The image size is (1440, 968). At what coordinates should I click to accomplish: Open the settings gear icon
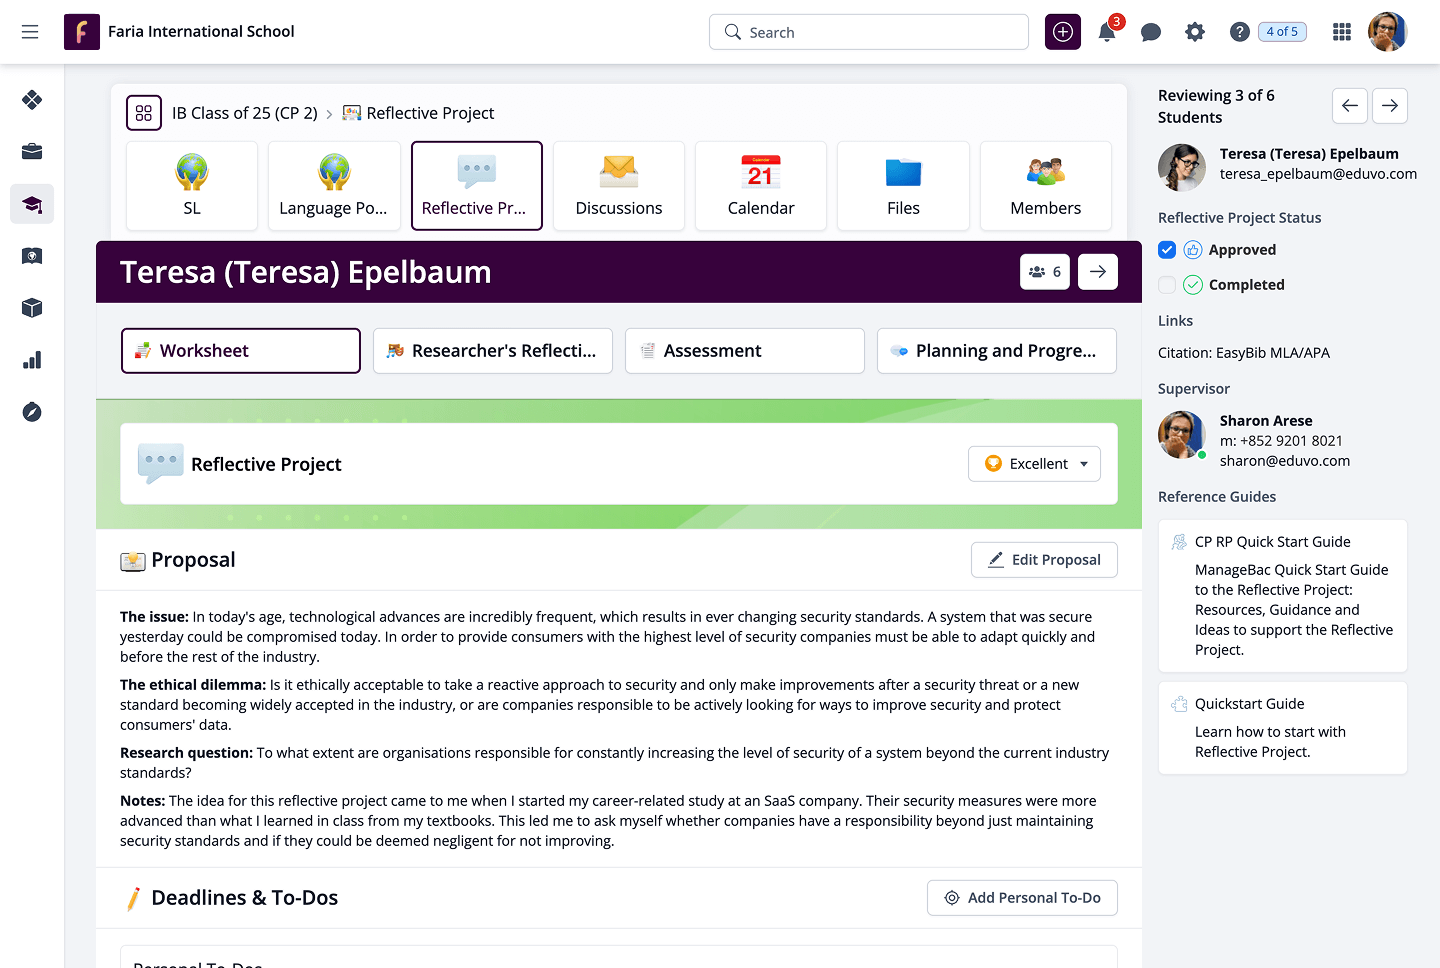coord(1195,32)
